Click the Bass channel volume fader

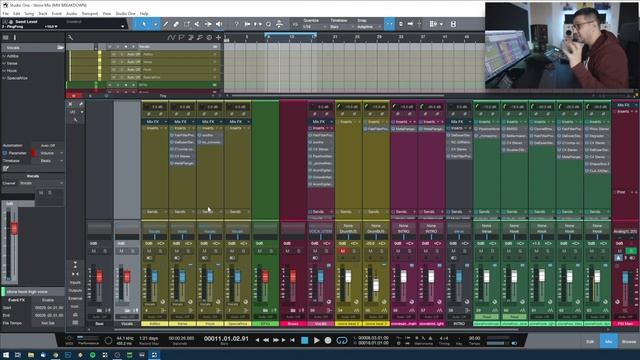point(99,276)
